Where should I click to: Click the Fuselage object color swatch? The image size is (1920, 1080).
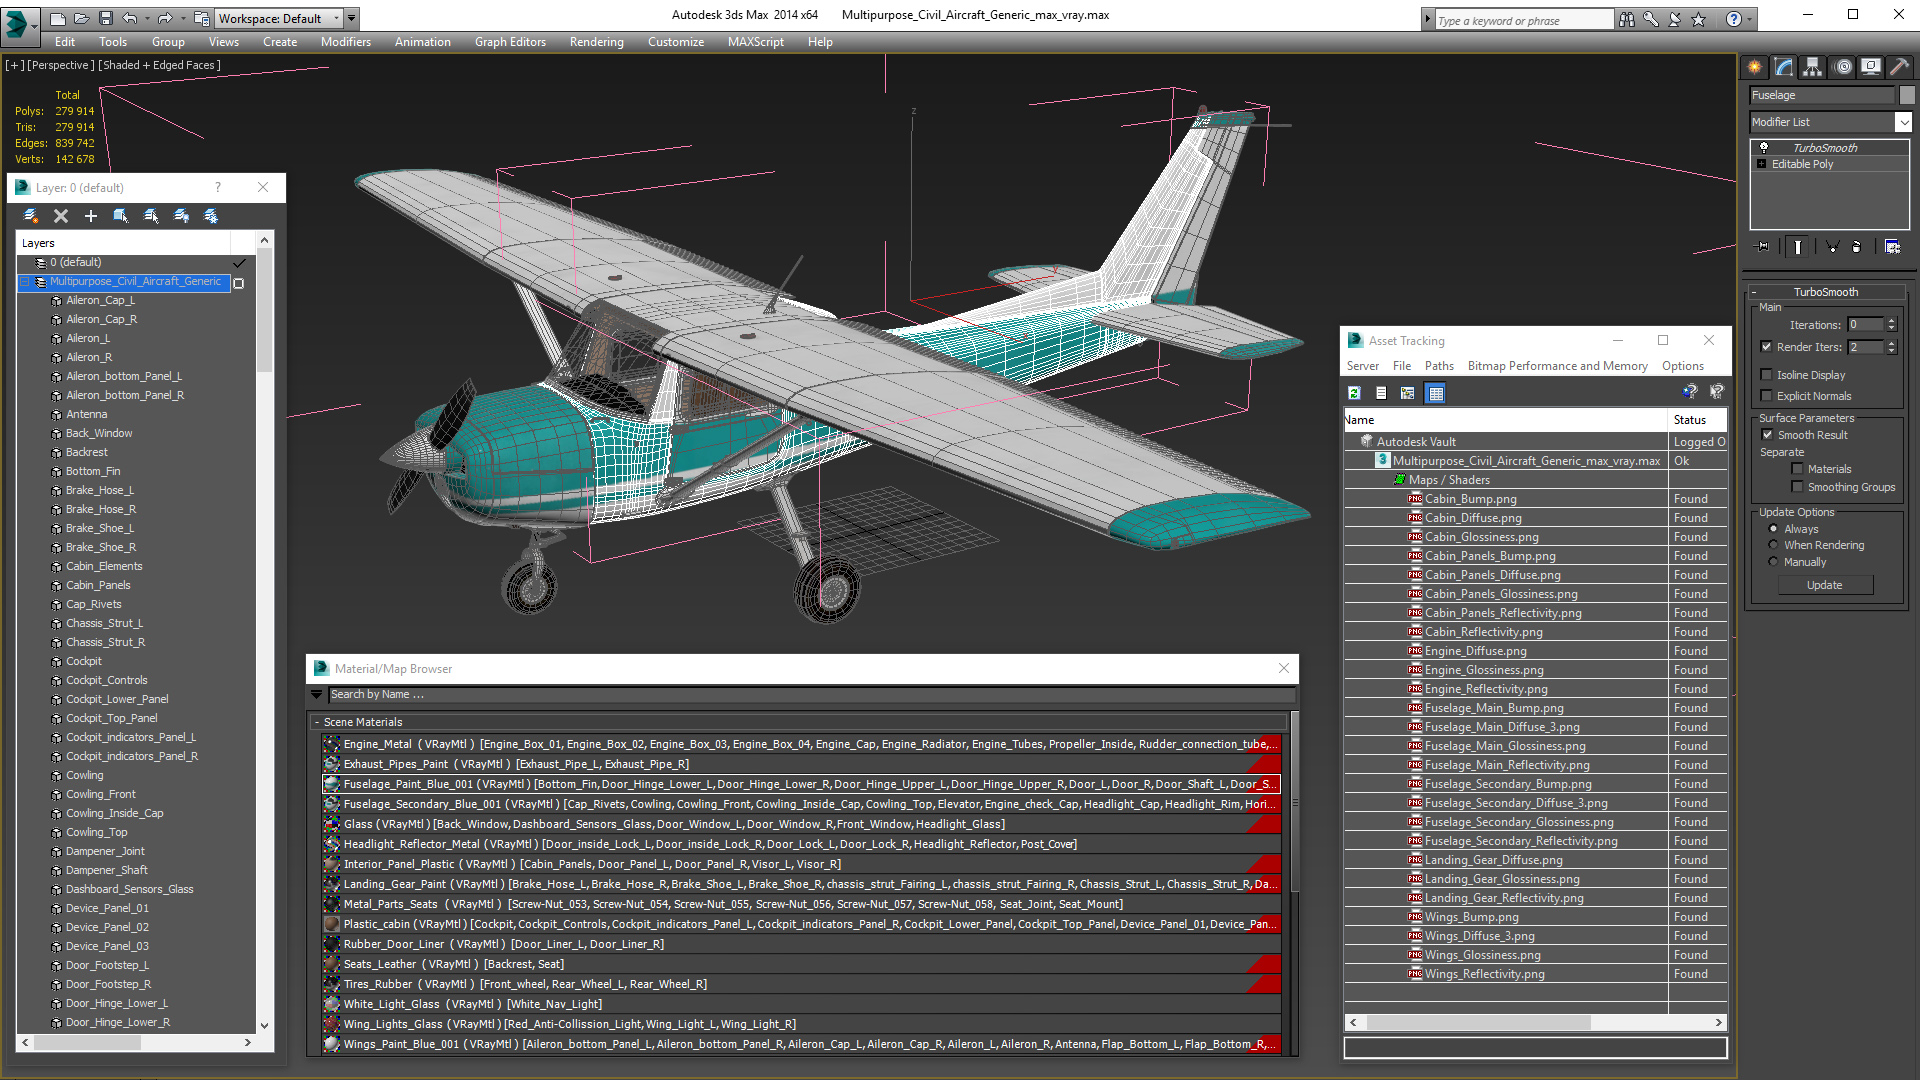(x=1907, y=95)
